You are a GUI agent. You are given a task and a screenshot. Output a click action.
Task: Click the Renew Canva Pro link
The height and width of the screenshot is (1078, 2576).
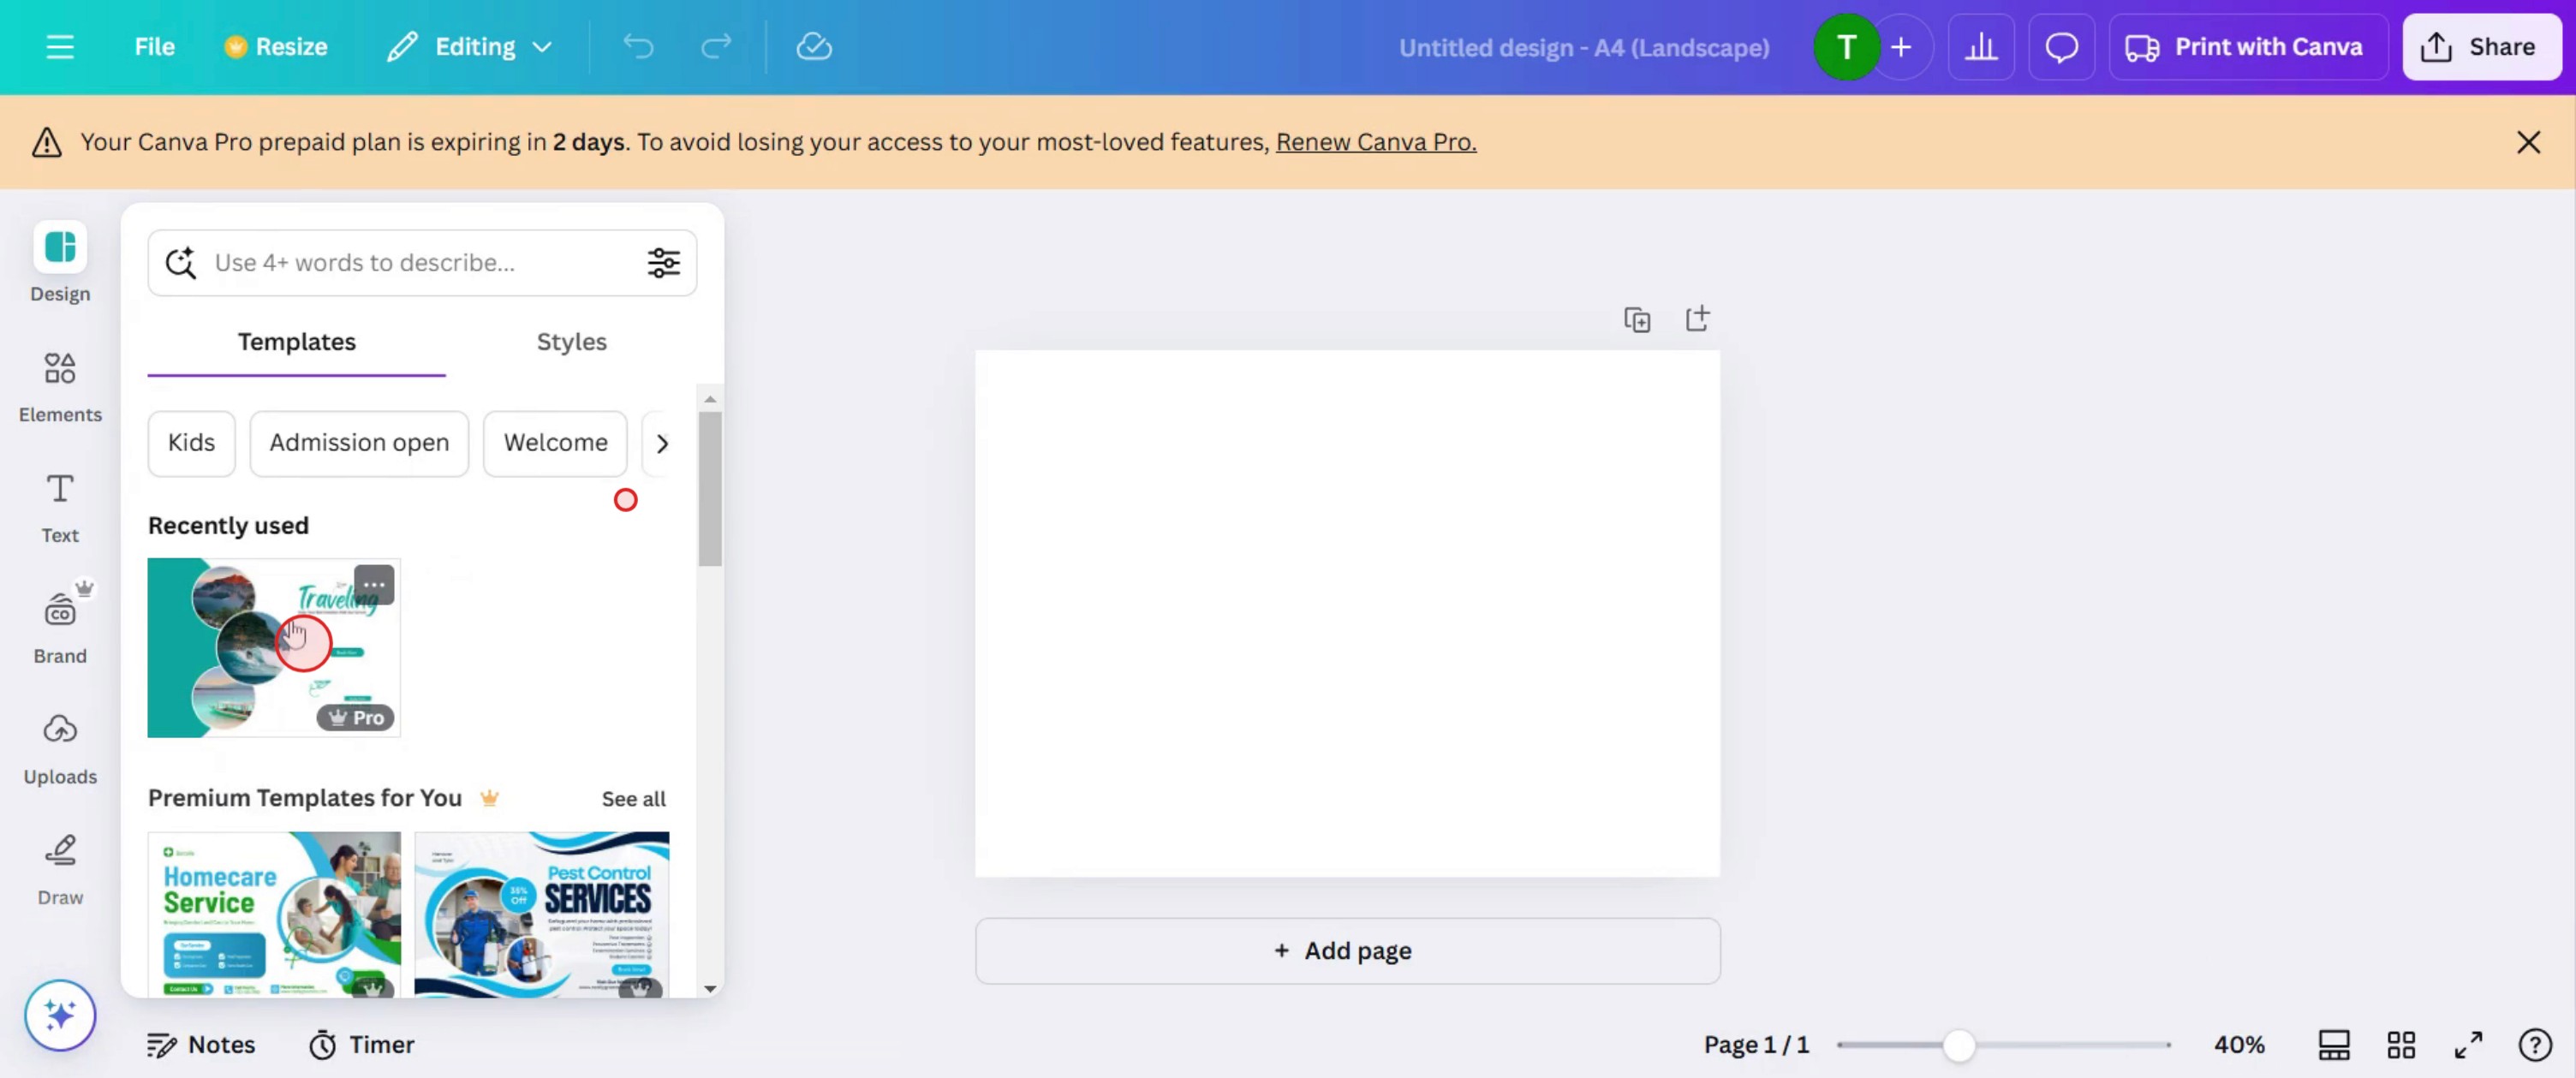click(x=1375, y=142)
